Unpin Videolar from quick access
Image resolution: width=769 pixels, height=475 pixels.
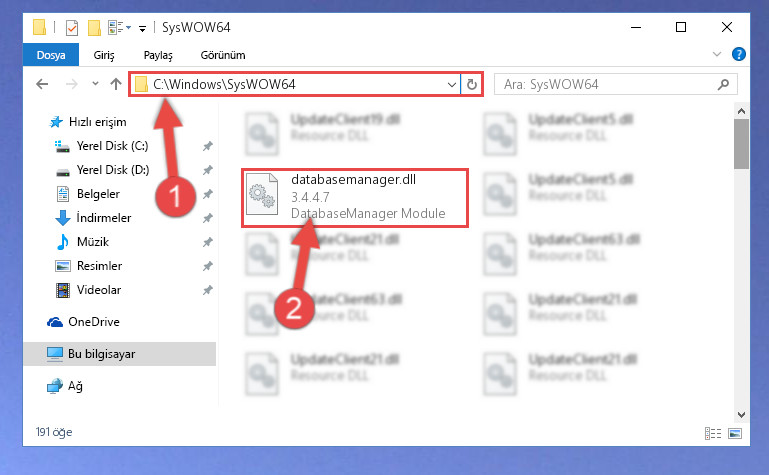click(x=208, y=290)
